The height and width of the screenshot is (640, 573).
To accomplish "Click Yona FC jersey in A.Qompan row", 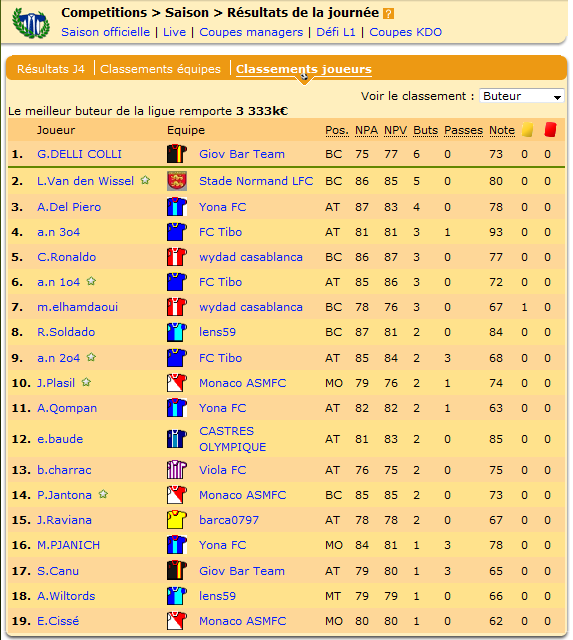I will (177, 408).
